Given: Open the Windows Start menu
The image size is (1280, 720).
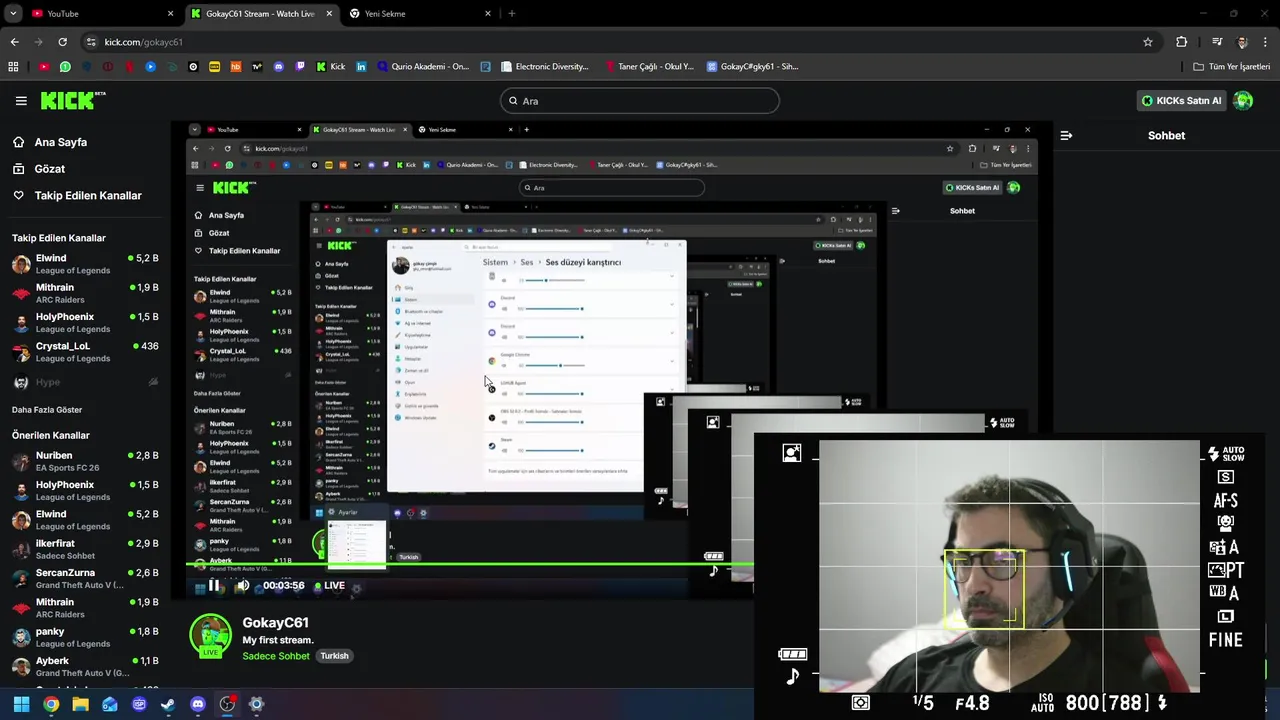Looking at the screenshot, I should point(21,704).
